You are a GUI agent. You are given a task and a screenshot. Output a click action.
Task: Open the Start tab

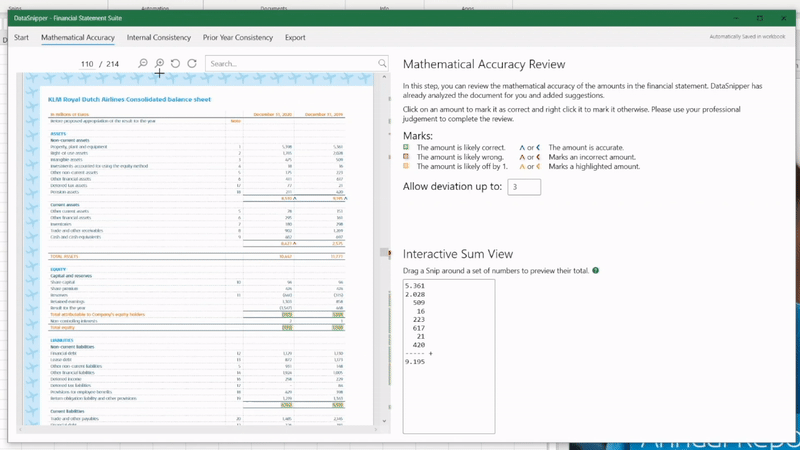point(21,37)
